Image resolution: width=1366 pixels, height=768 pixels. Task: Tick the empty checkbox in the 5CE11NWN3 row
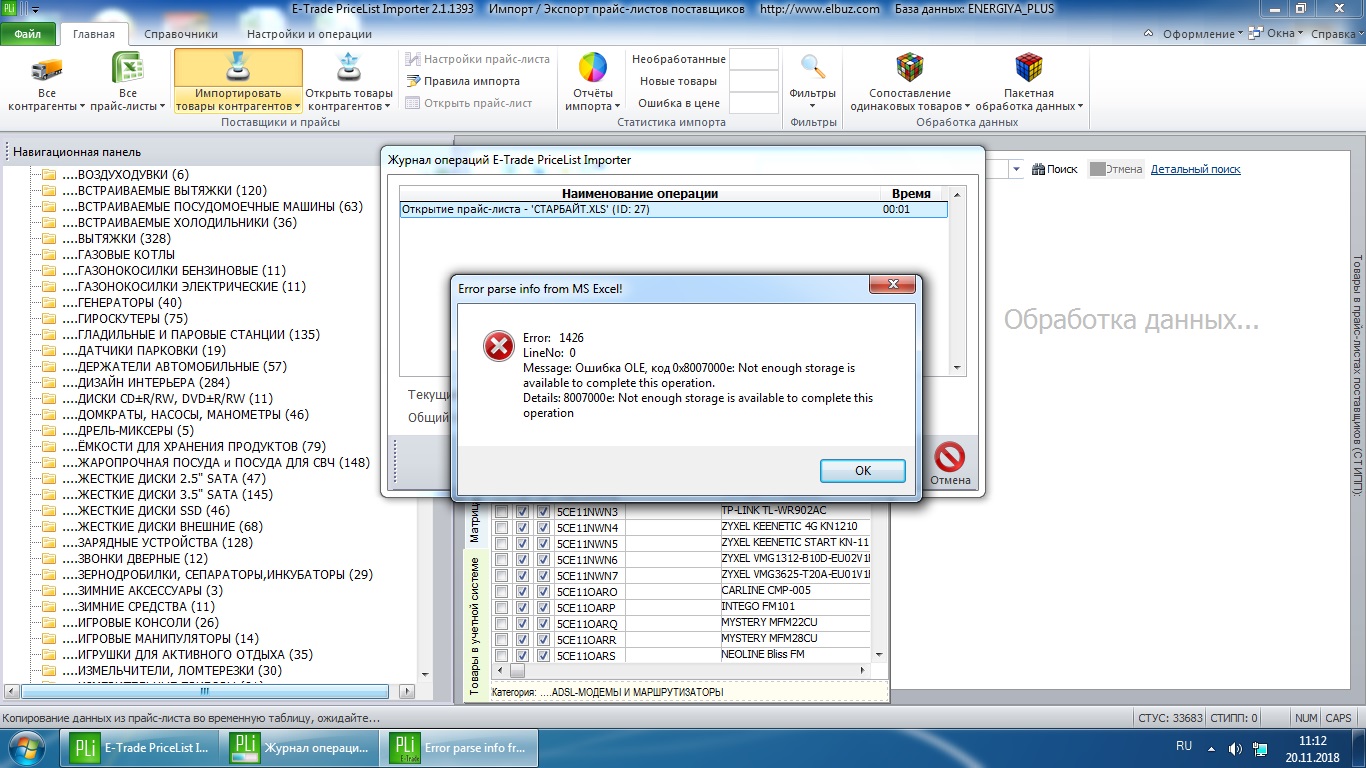(x=502, y=511)
